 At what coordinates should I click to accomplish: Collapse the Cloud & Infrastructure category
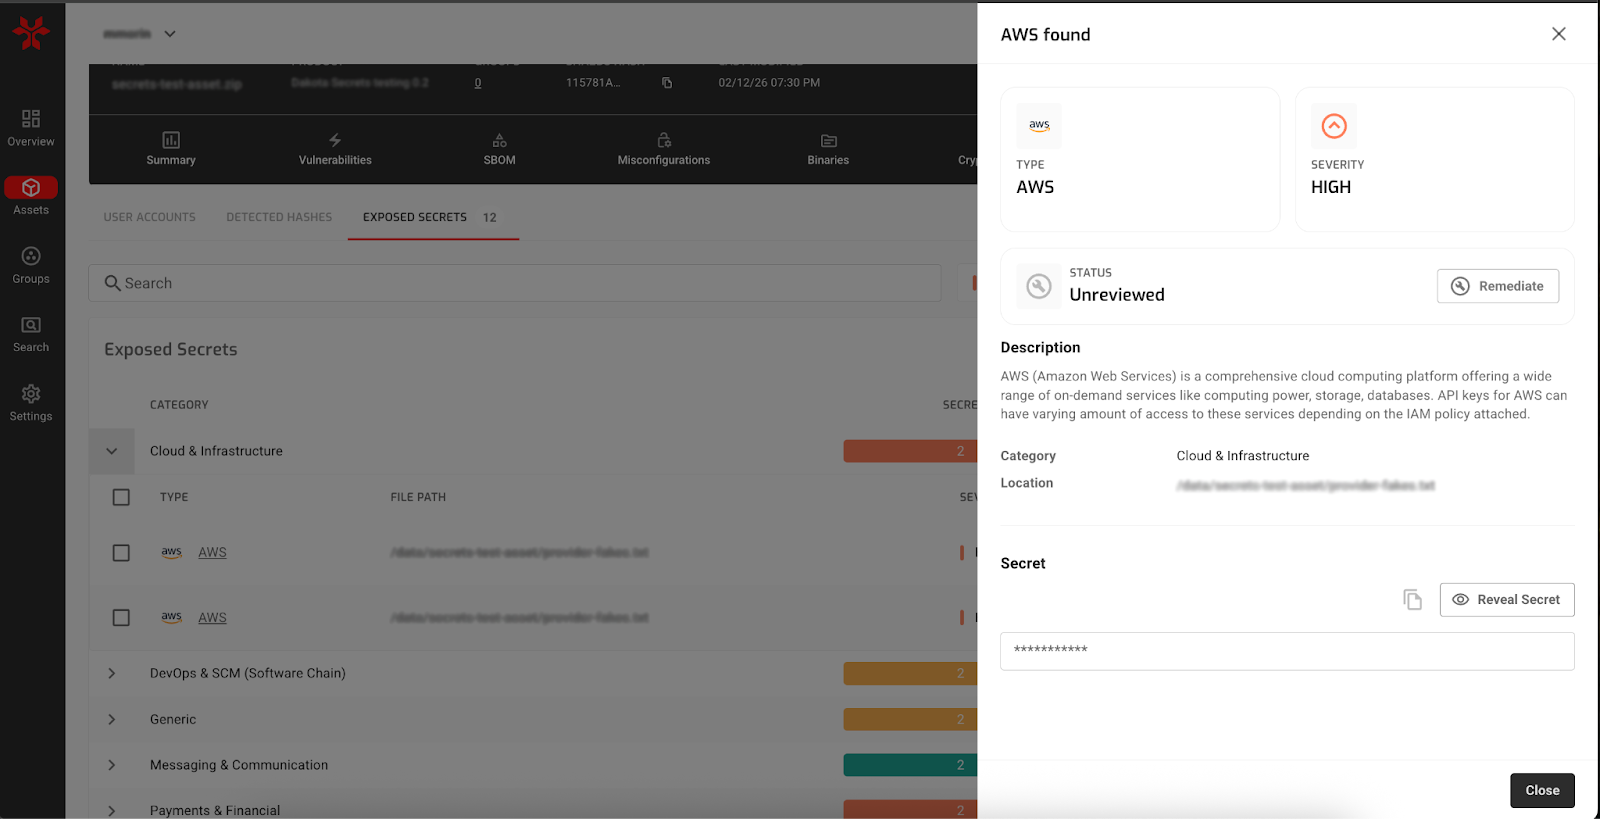112,451
